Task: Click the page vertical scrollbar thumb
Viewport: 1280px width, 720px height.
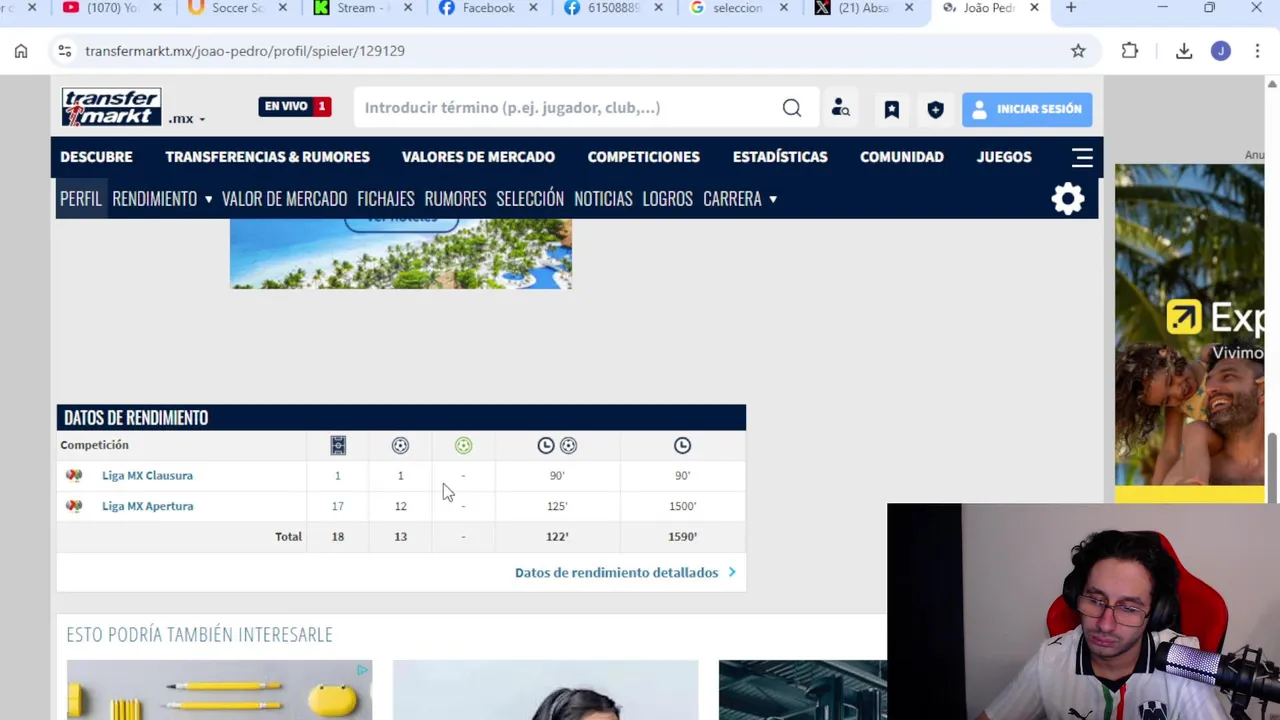Action: 1272,466
